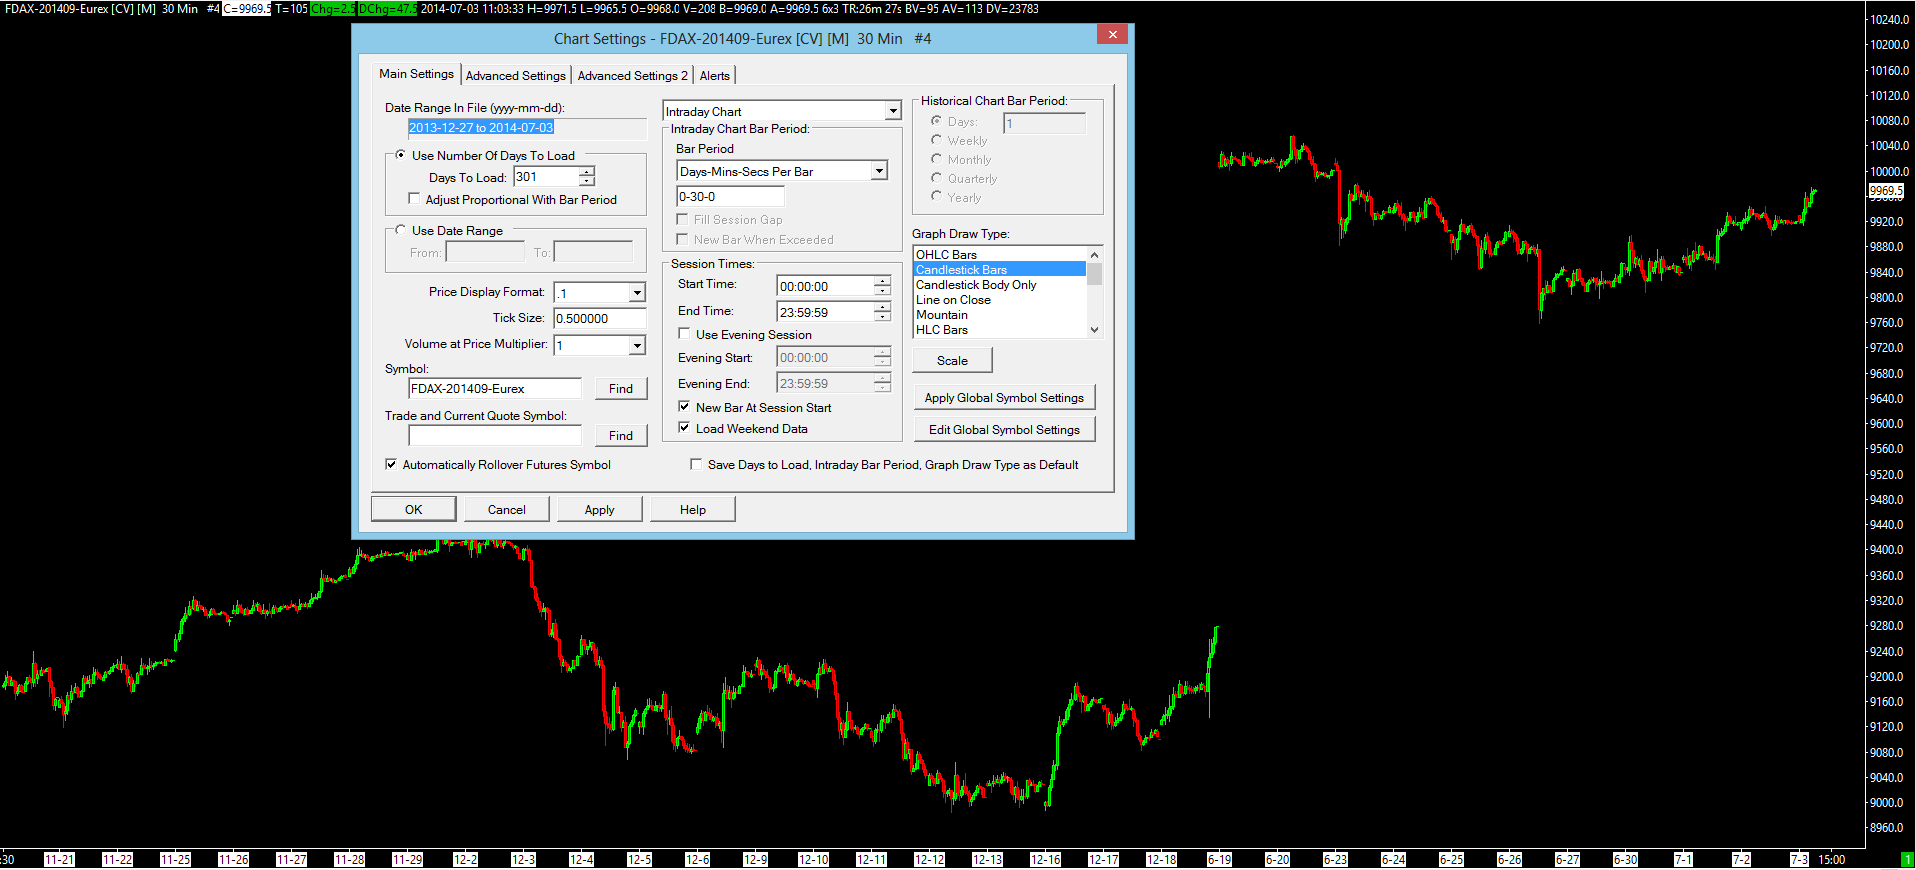Select Line on Close draw type

[x=999, y=299]
